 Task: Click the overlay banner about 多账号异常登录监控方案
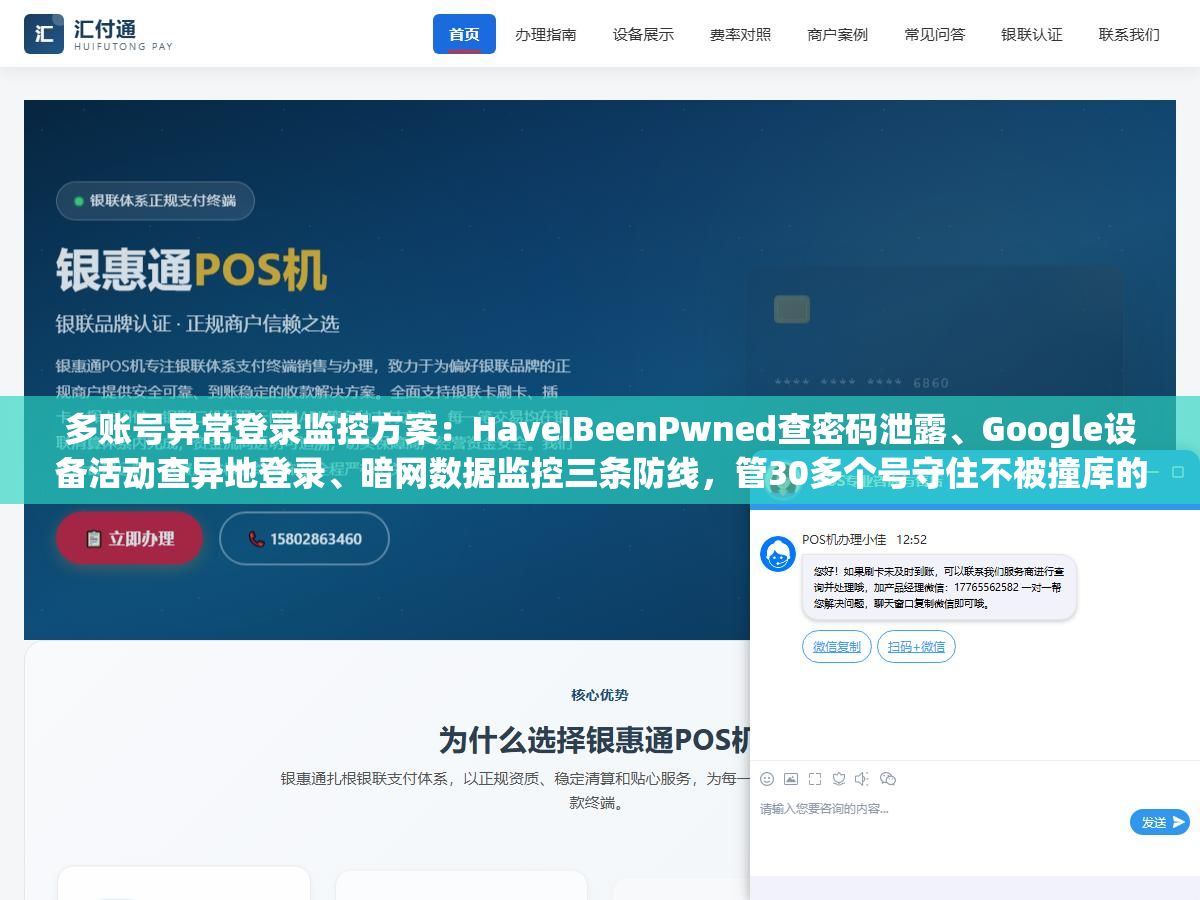point(600,450)
